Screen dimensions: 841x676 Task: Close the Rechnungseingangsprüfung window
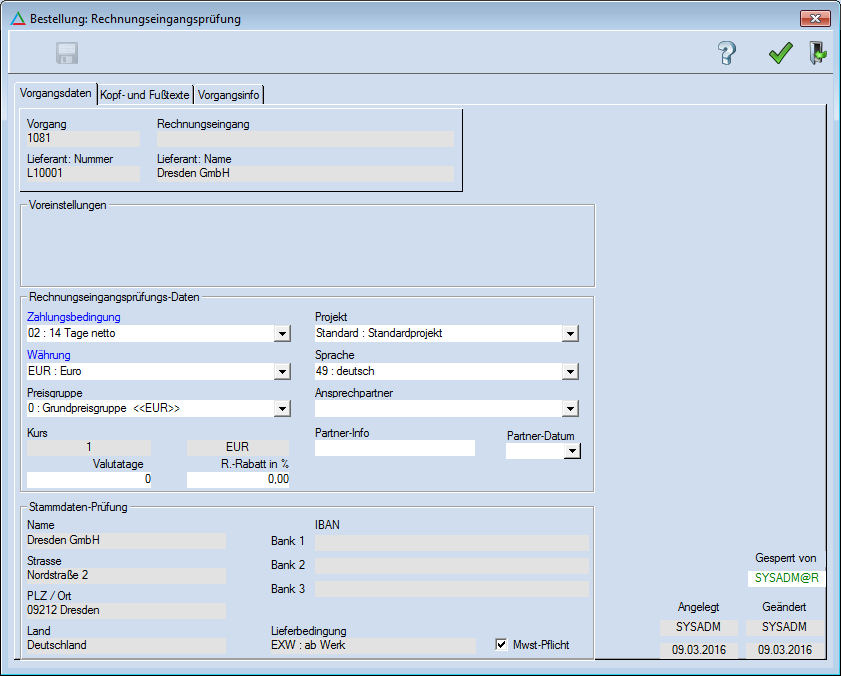pos(814,19)
